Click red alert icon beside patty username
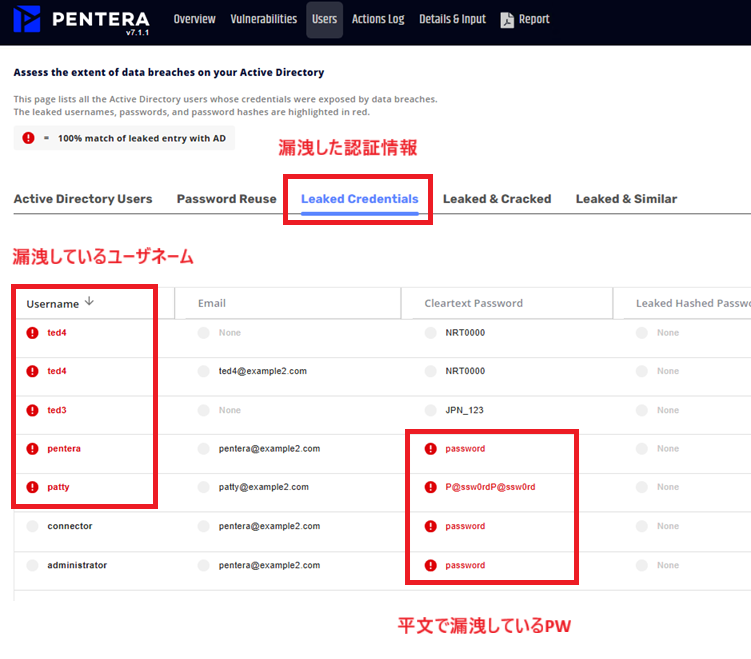Screen dimensions: 751x659 coord(33,488)
